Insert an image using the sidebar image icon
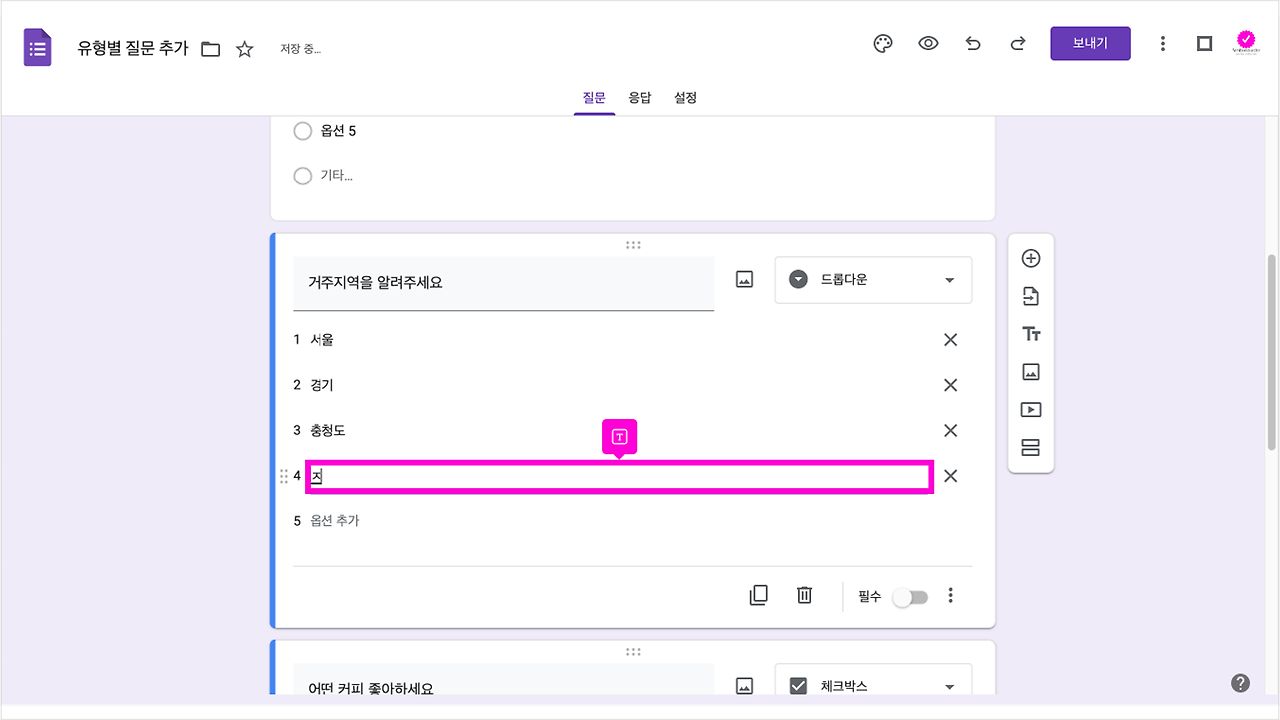 pos(1030,371)
